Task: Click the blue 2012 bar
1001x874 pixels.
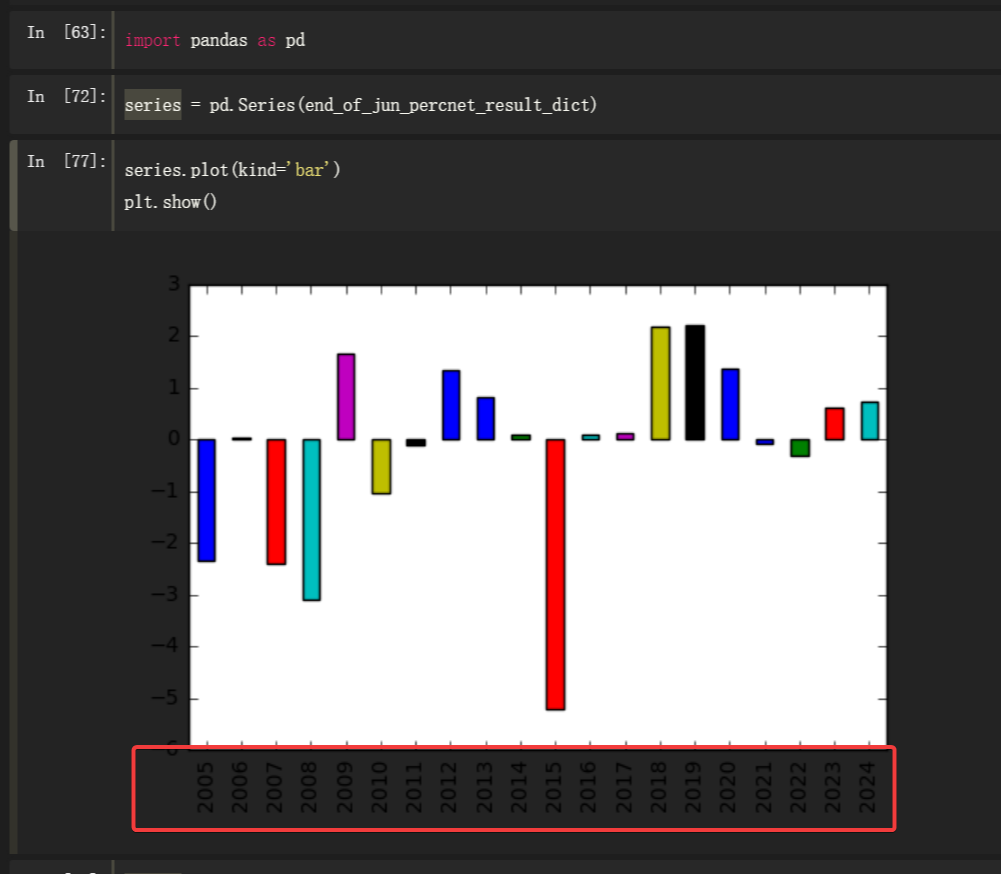Action: pos(451,405)
